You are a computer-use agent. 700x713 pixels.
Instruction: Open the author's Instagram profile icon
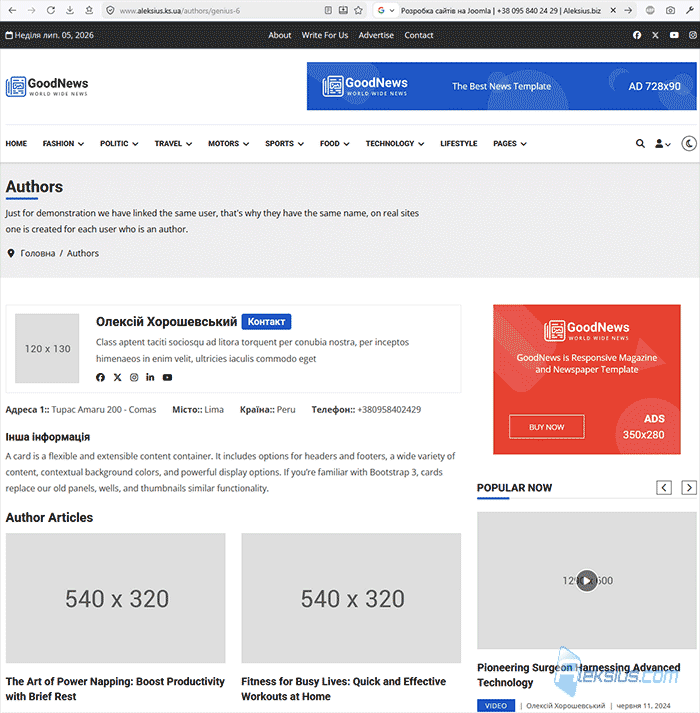tap(134, 377)
